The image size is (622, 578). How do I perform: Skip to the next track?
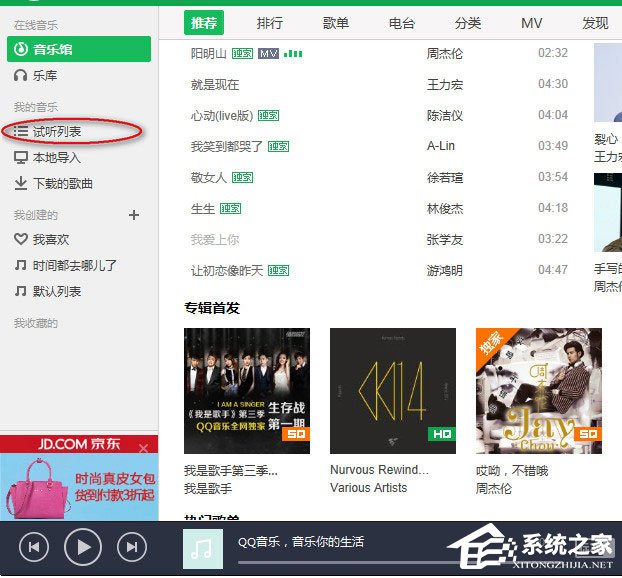click(x=132, y=547)
